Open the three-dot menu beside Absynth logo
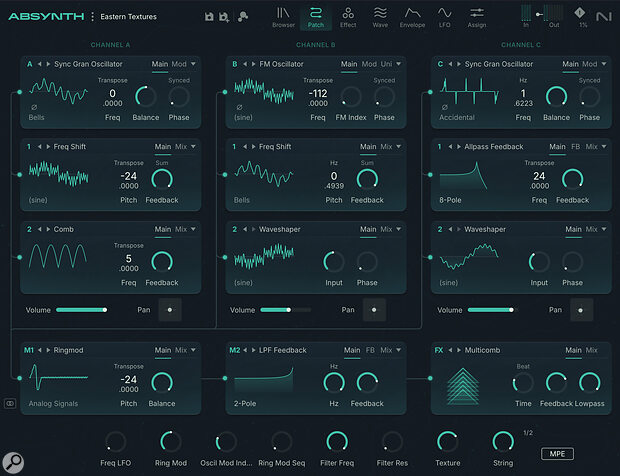The width and height of the screenshot is (620, 476). tap(93, 17)
